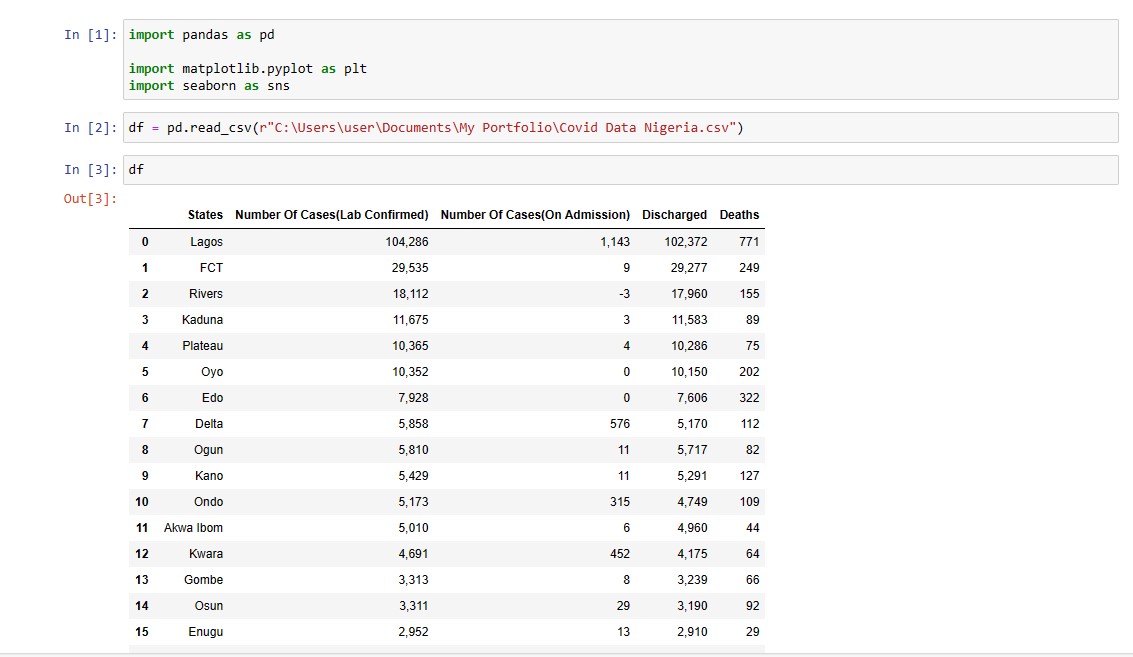Select the Ondo state cell
Viewport: 1133px width, 657px height.
point(208,502)
